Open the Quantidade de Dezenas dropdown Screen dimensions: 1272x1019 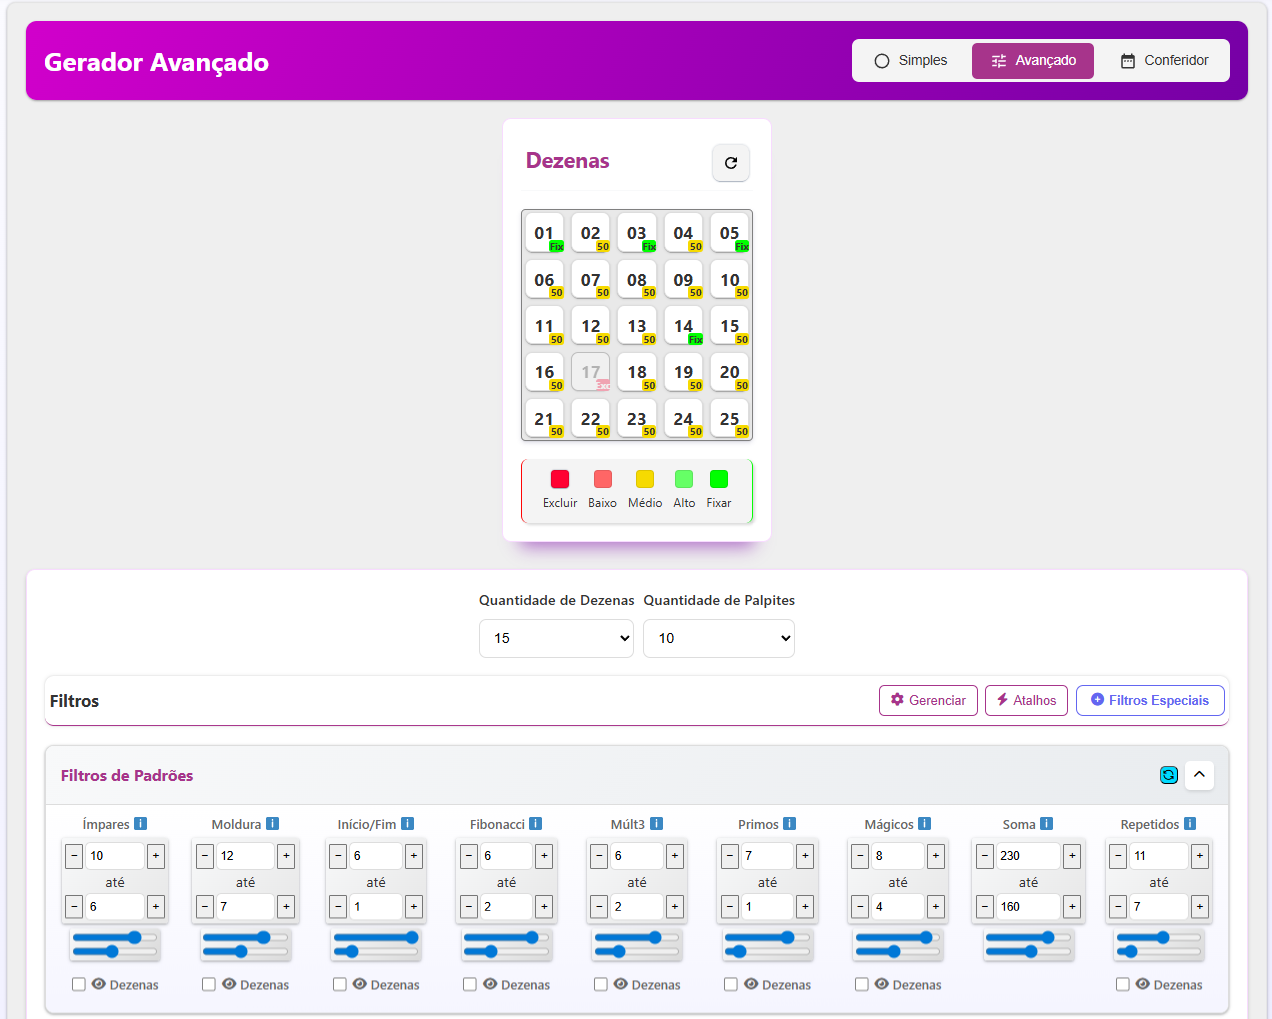tap(556, 638)
